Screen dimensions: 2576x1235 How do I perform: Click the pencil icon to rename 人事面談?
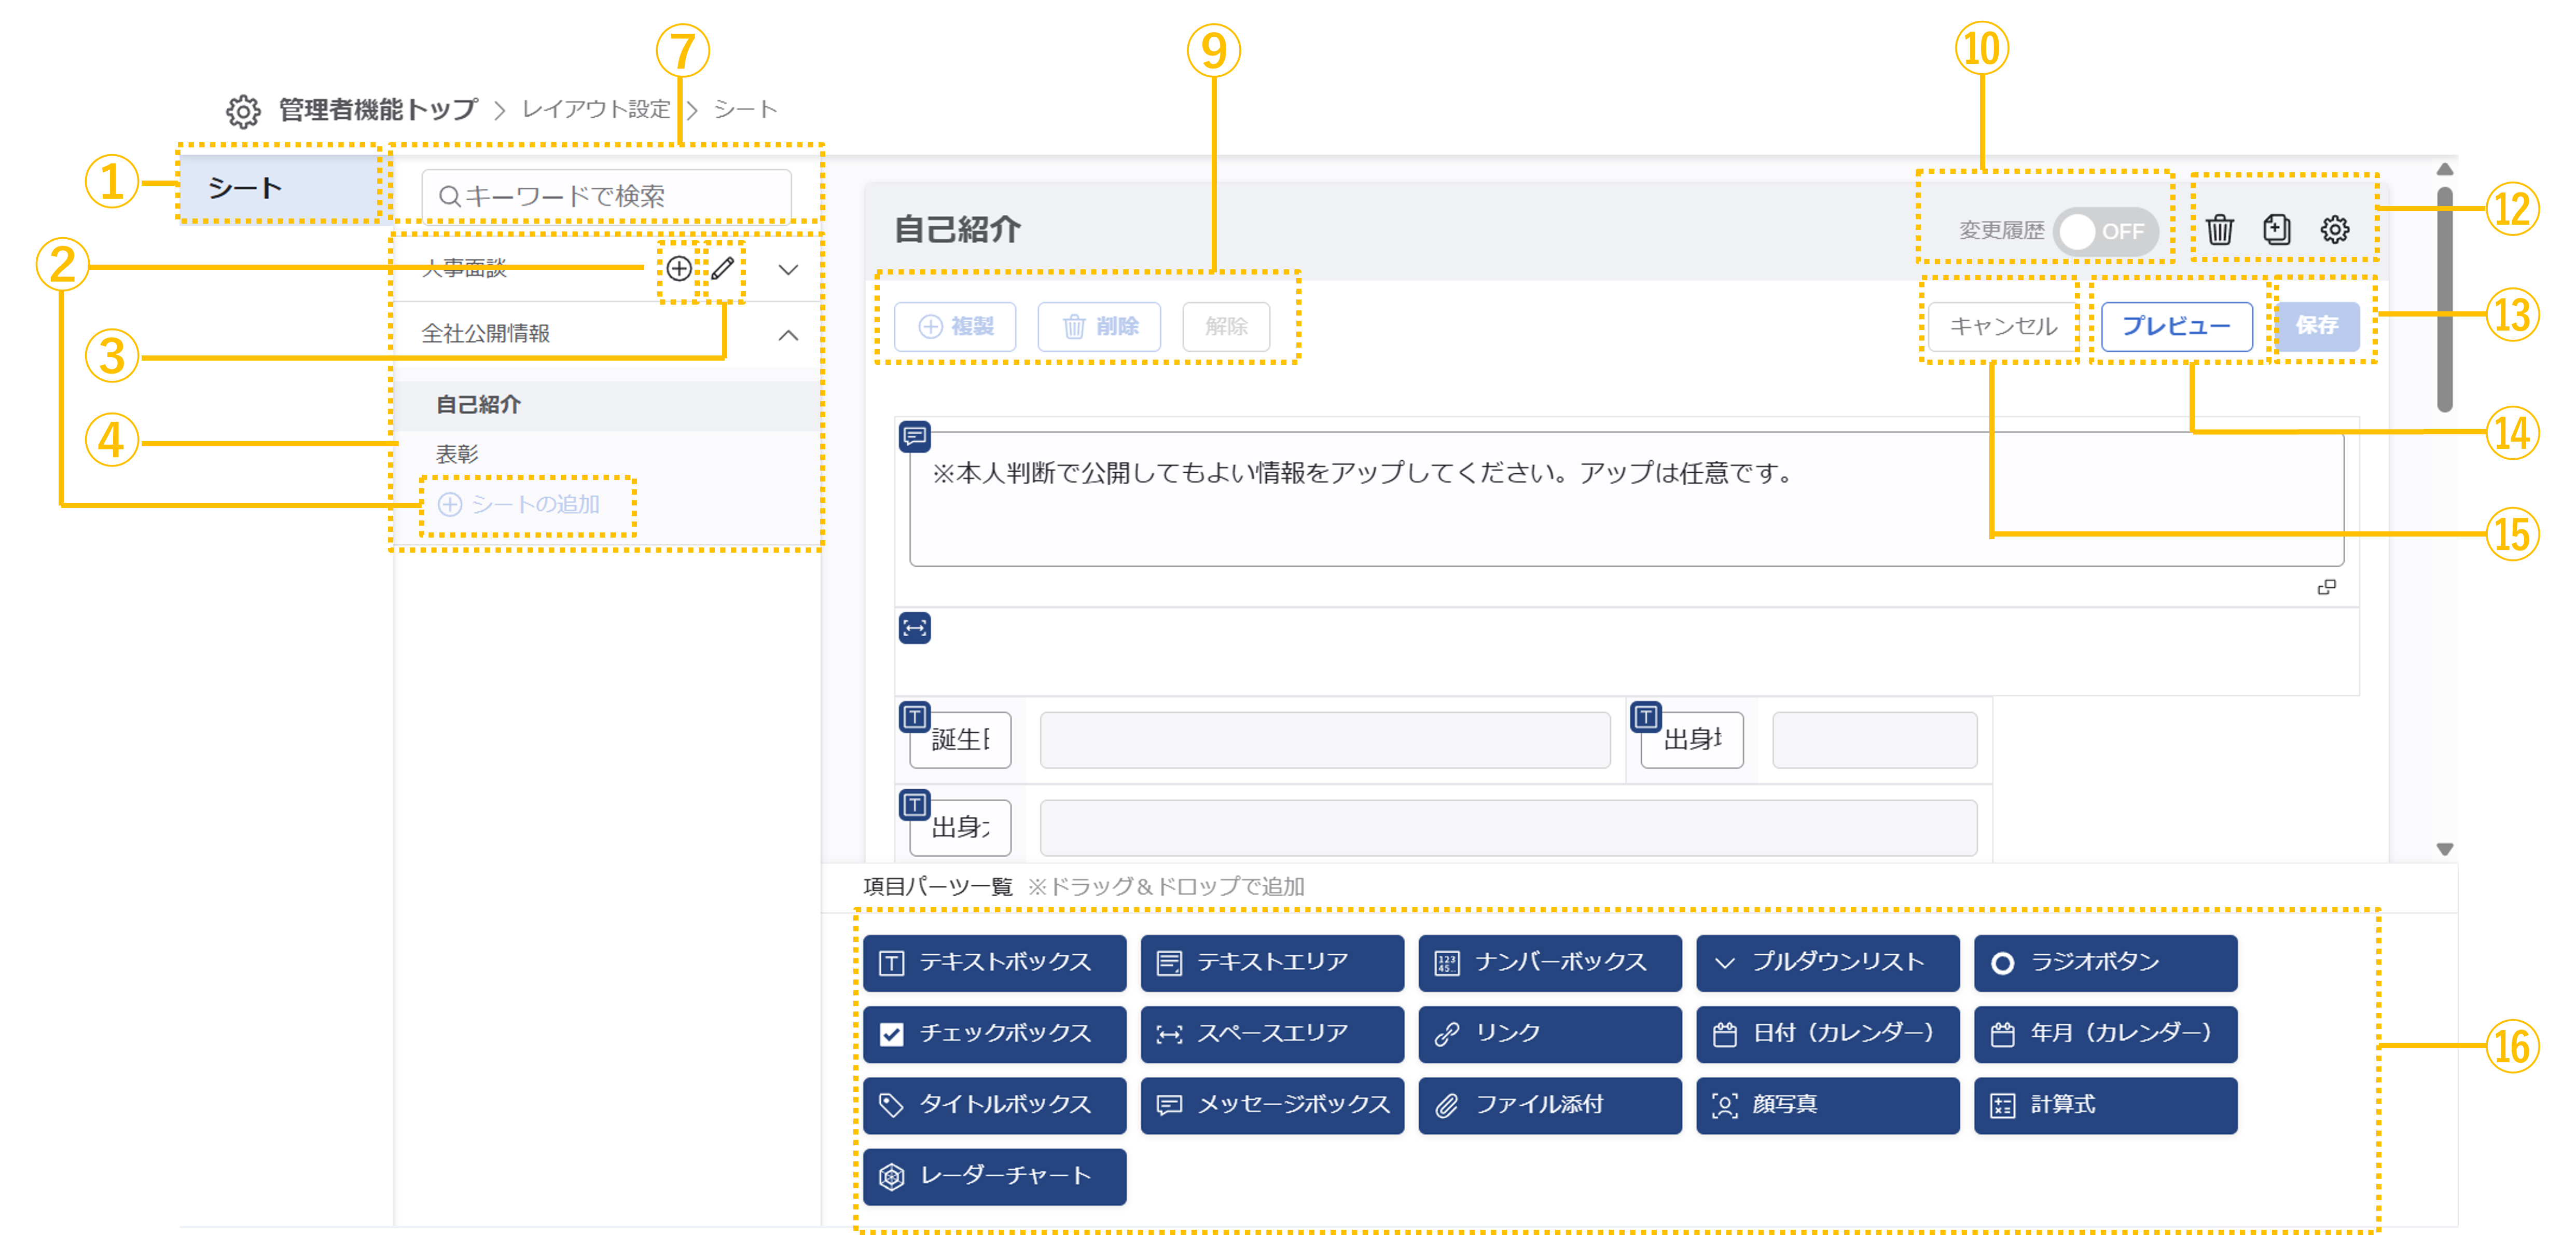pos(724,268)
